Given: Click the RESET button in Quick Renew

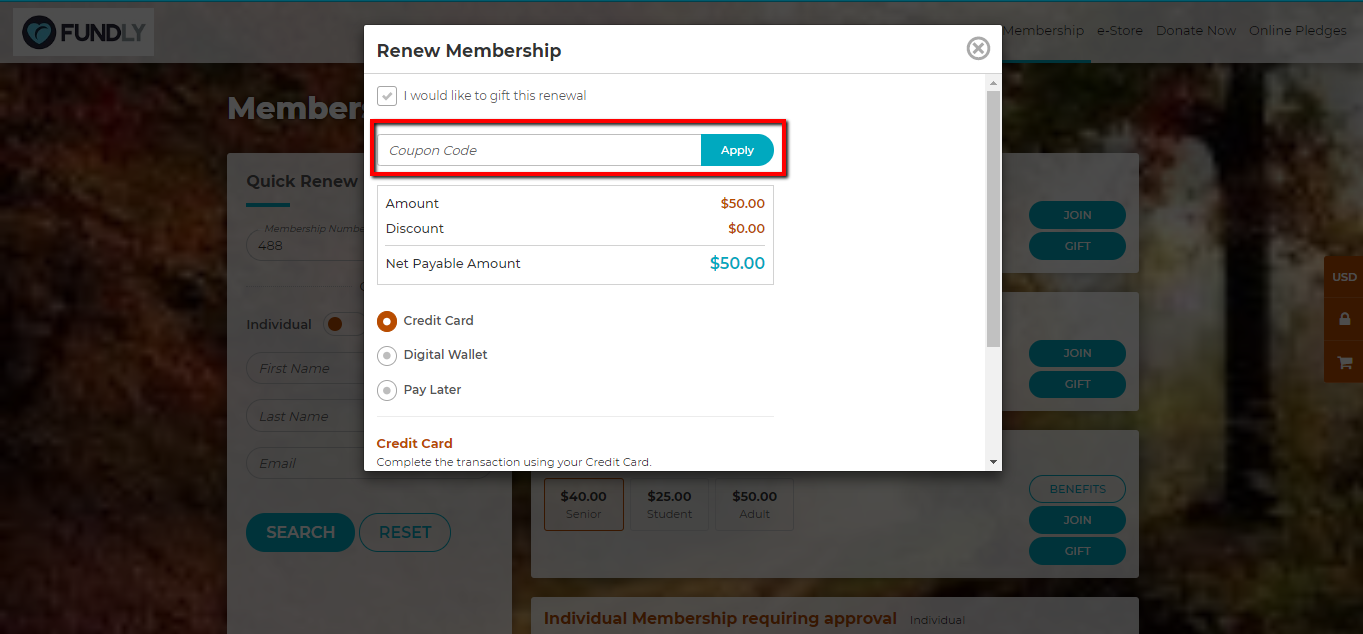Looking at the screenshot, I should tap(405, 532).
